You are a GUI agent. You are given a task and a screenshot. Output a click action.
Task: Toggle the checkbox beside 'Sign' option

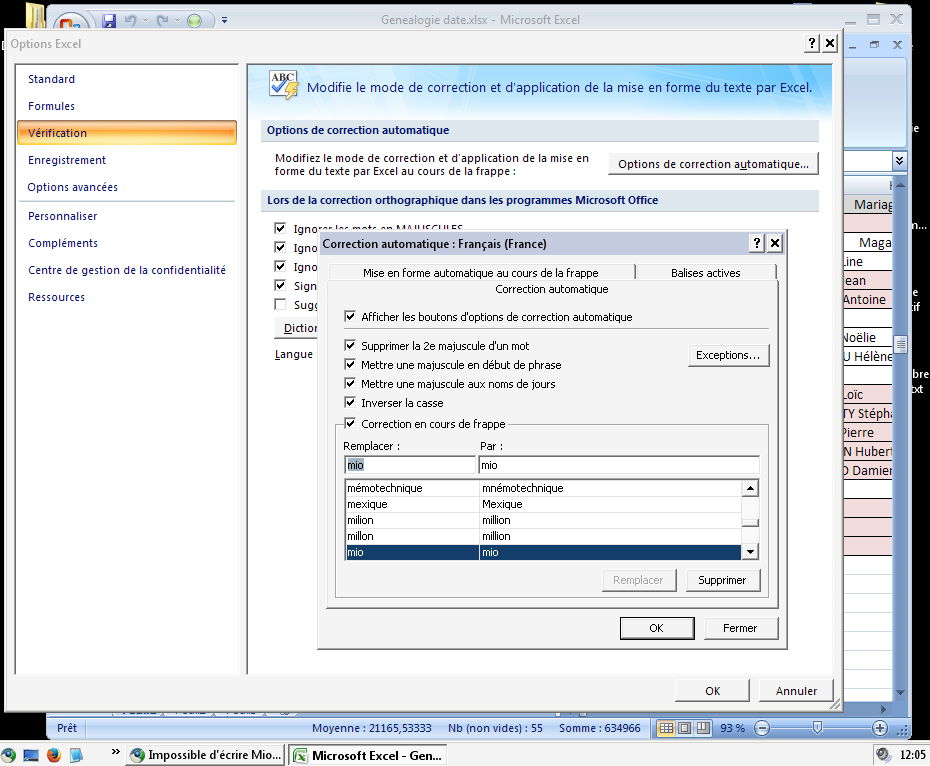(x=280, y=285)
